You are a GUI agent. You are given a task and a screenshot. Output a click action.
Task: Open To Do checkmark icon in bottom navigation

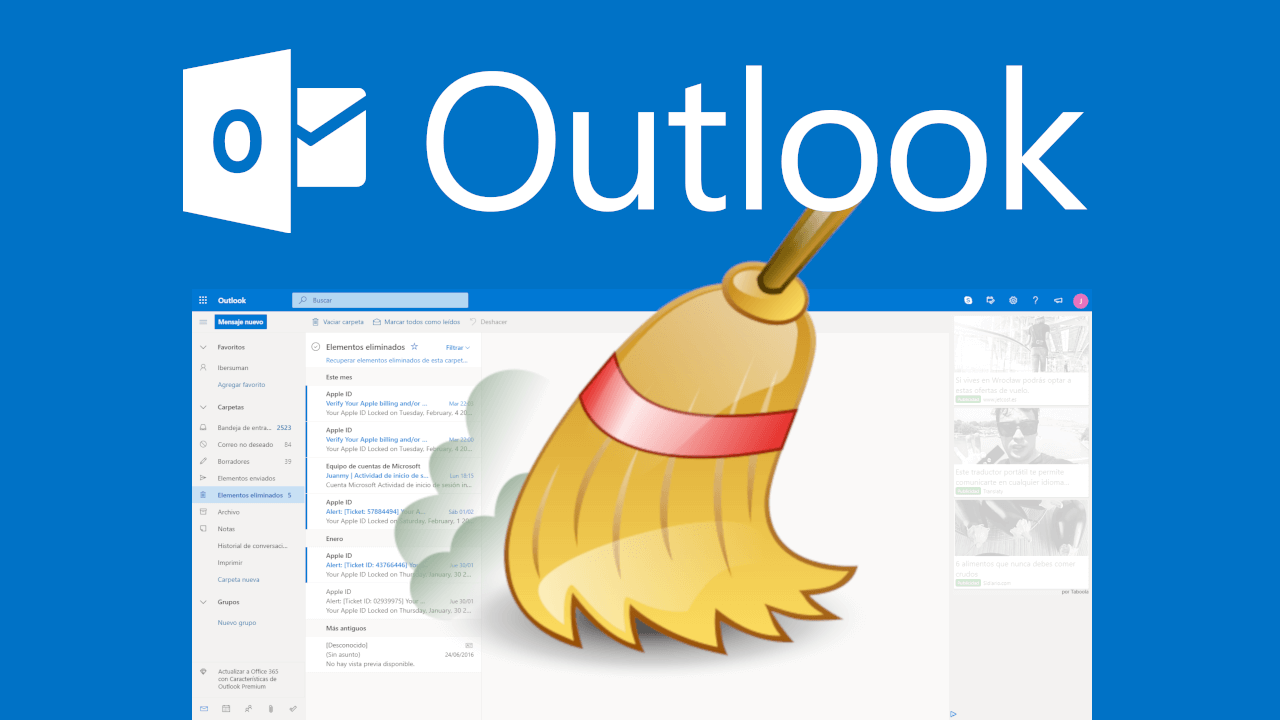293,709
